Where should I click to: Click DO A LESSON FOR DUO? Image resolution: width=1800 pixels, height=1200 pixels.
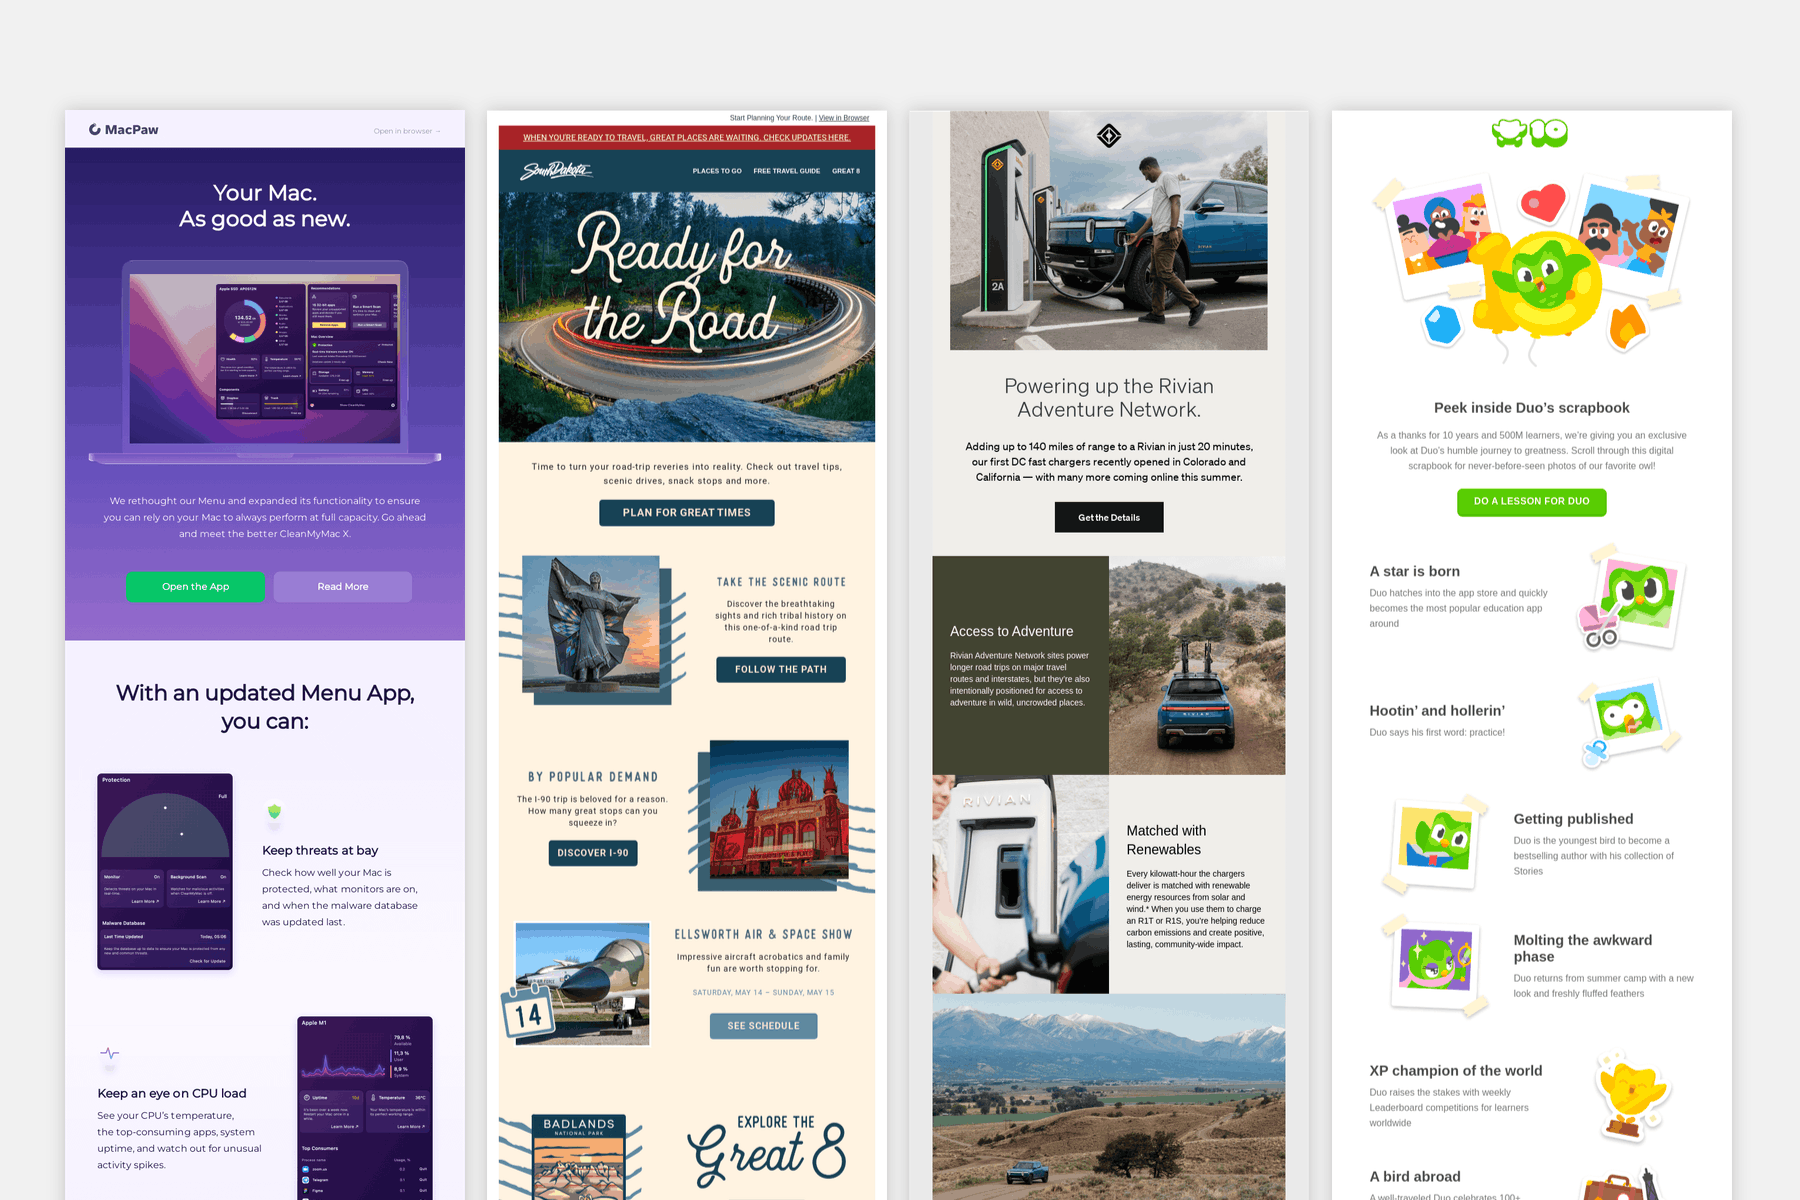tap(1530, 502)
